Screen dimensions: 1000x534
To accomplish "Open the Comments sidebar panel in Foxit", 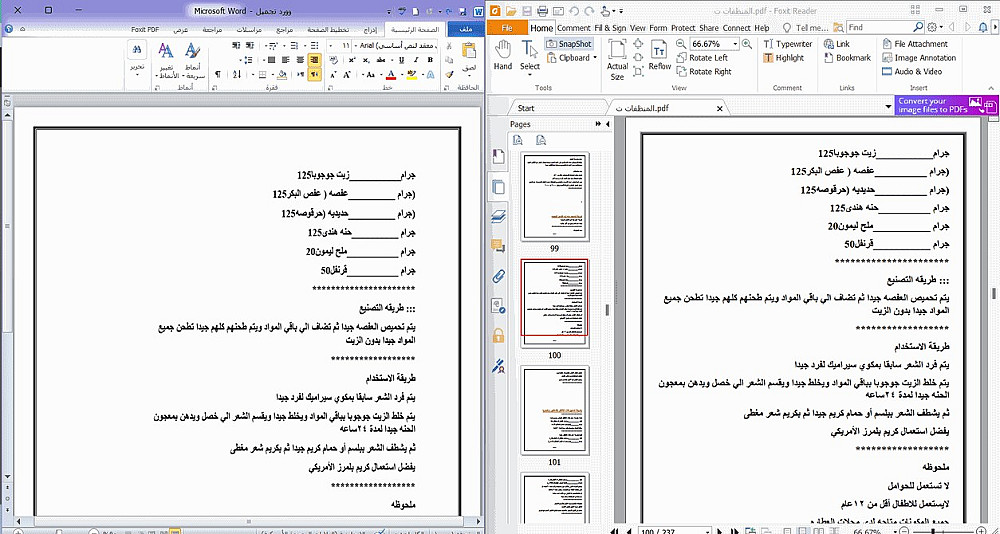I will (x=499, y=247).
